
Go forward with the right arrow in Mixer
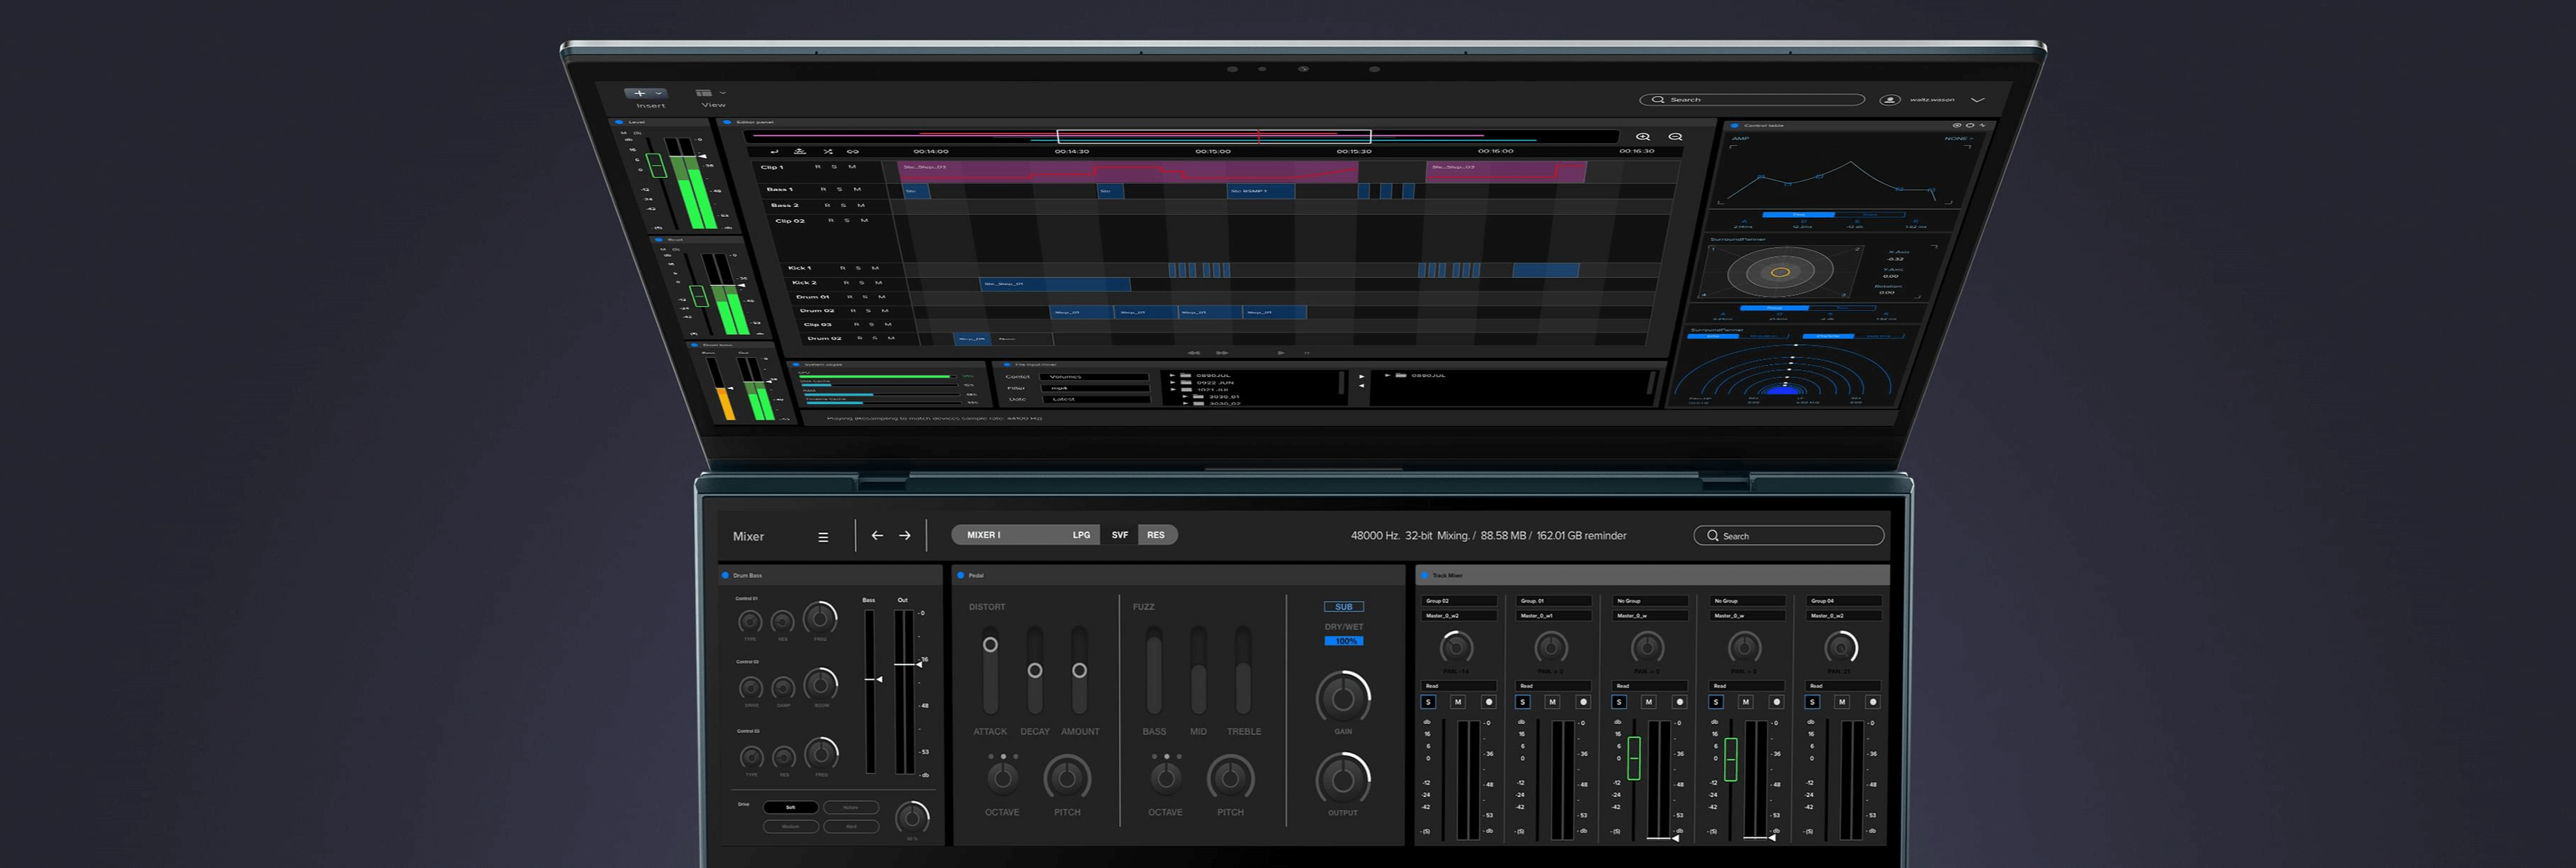pos(904,536)
